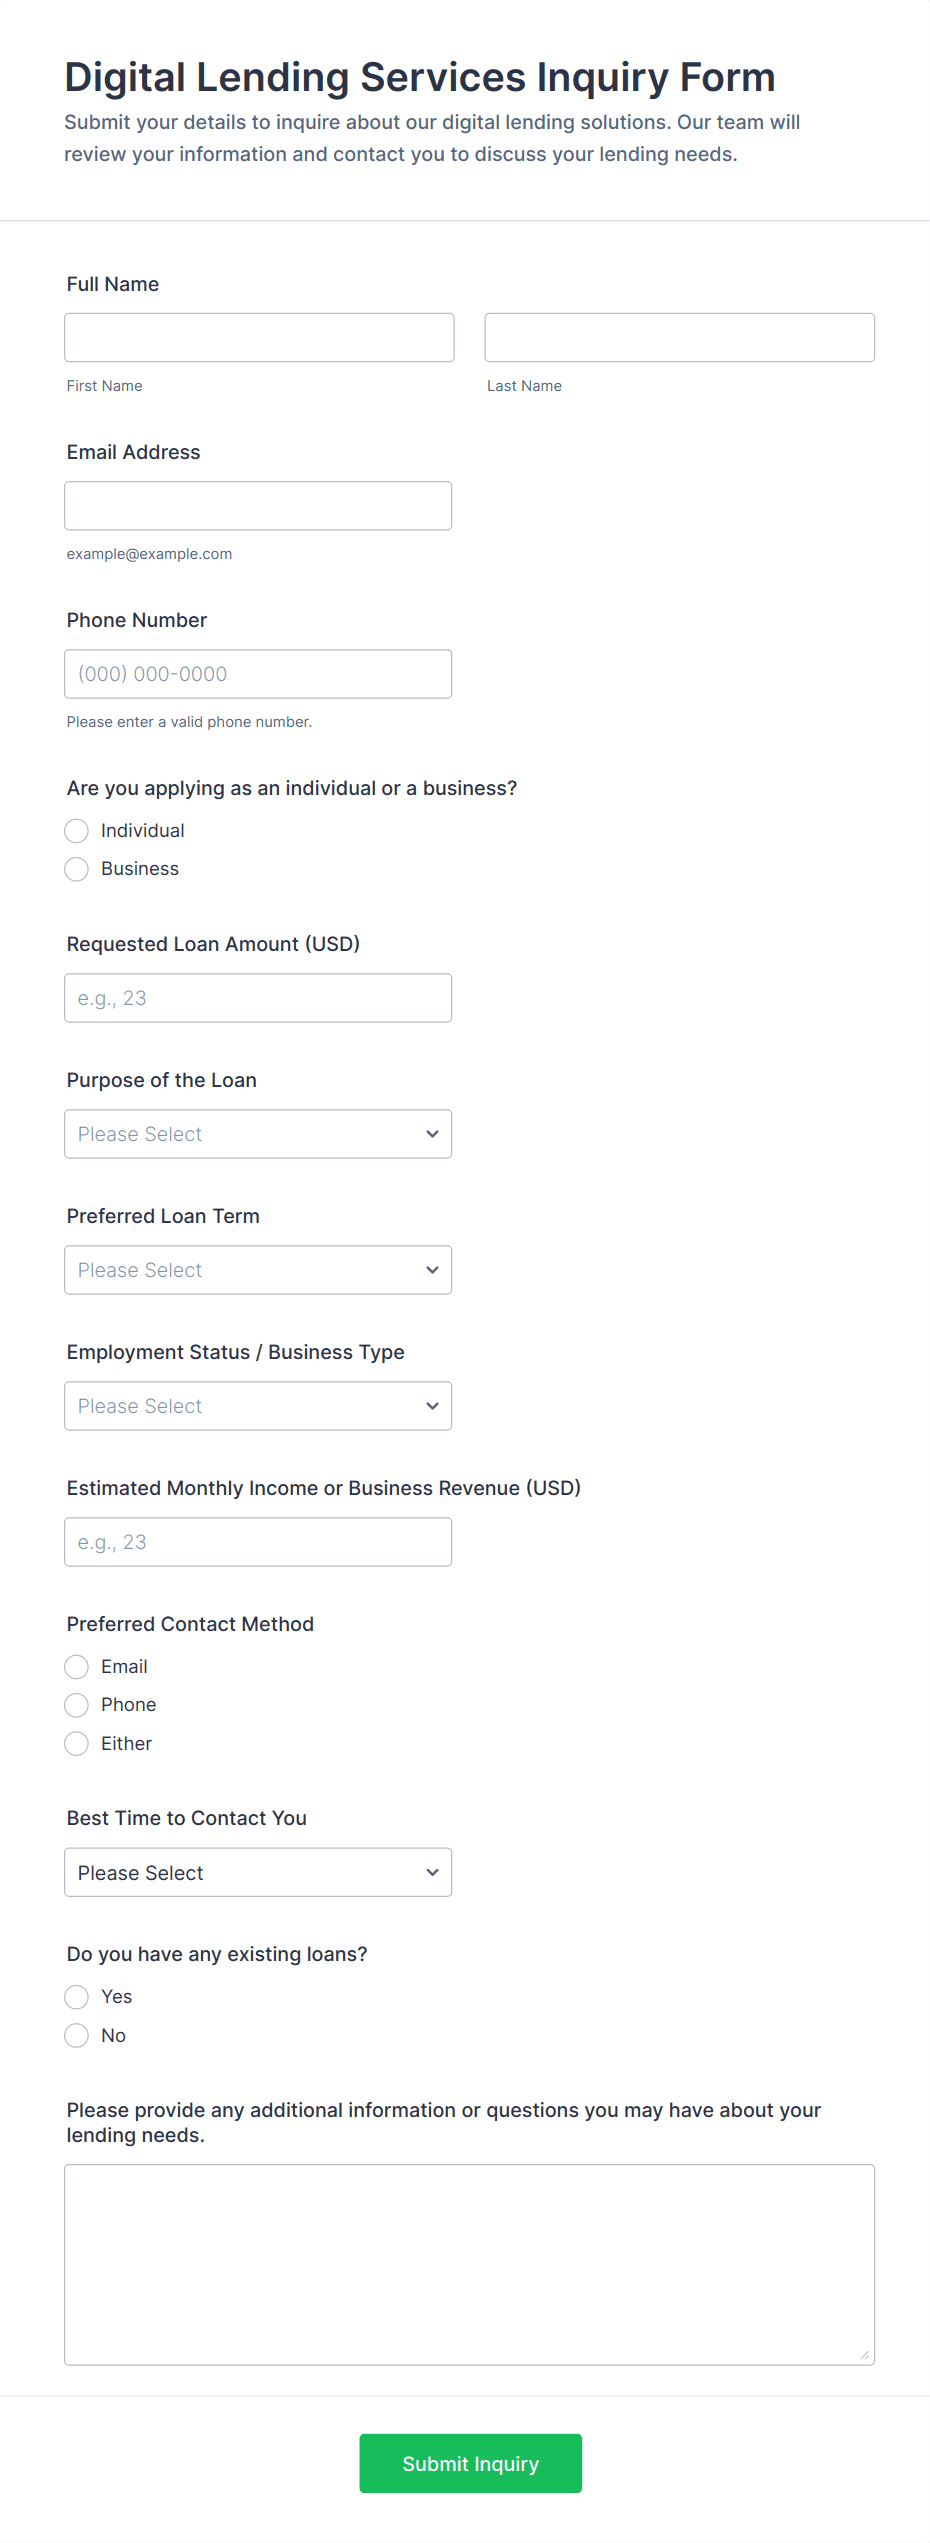930x2543 pixels.
Task: Click the First Name input field
Action: [x=259, y=337]
